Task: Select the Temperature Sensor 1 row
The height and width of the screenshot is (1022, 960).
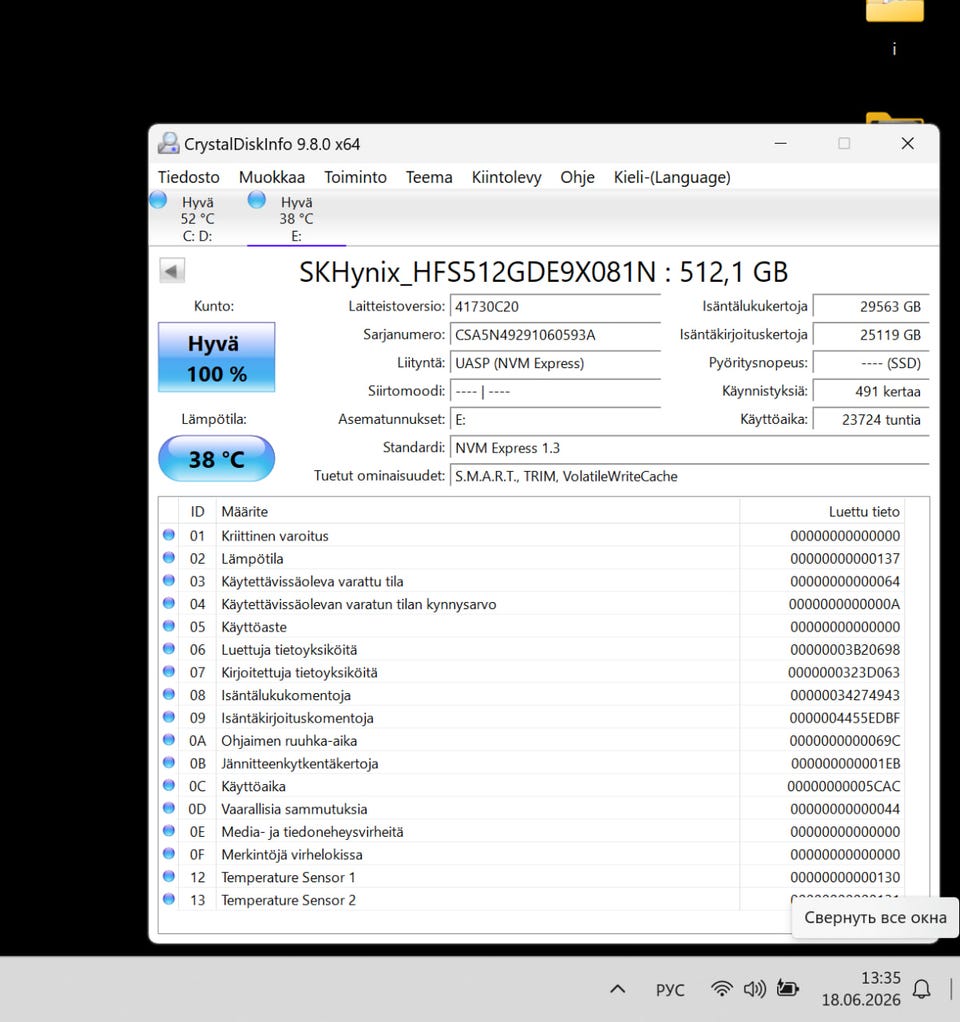Action: coord(532,877)
